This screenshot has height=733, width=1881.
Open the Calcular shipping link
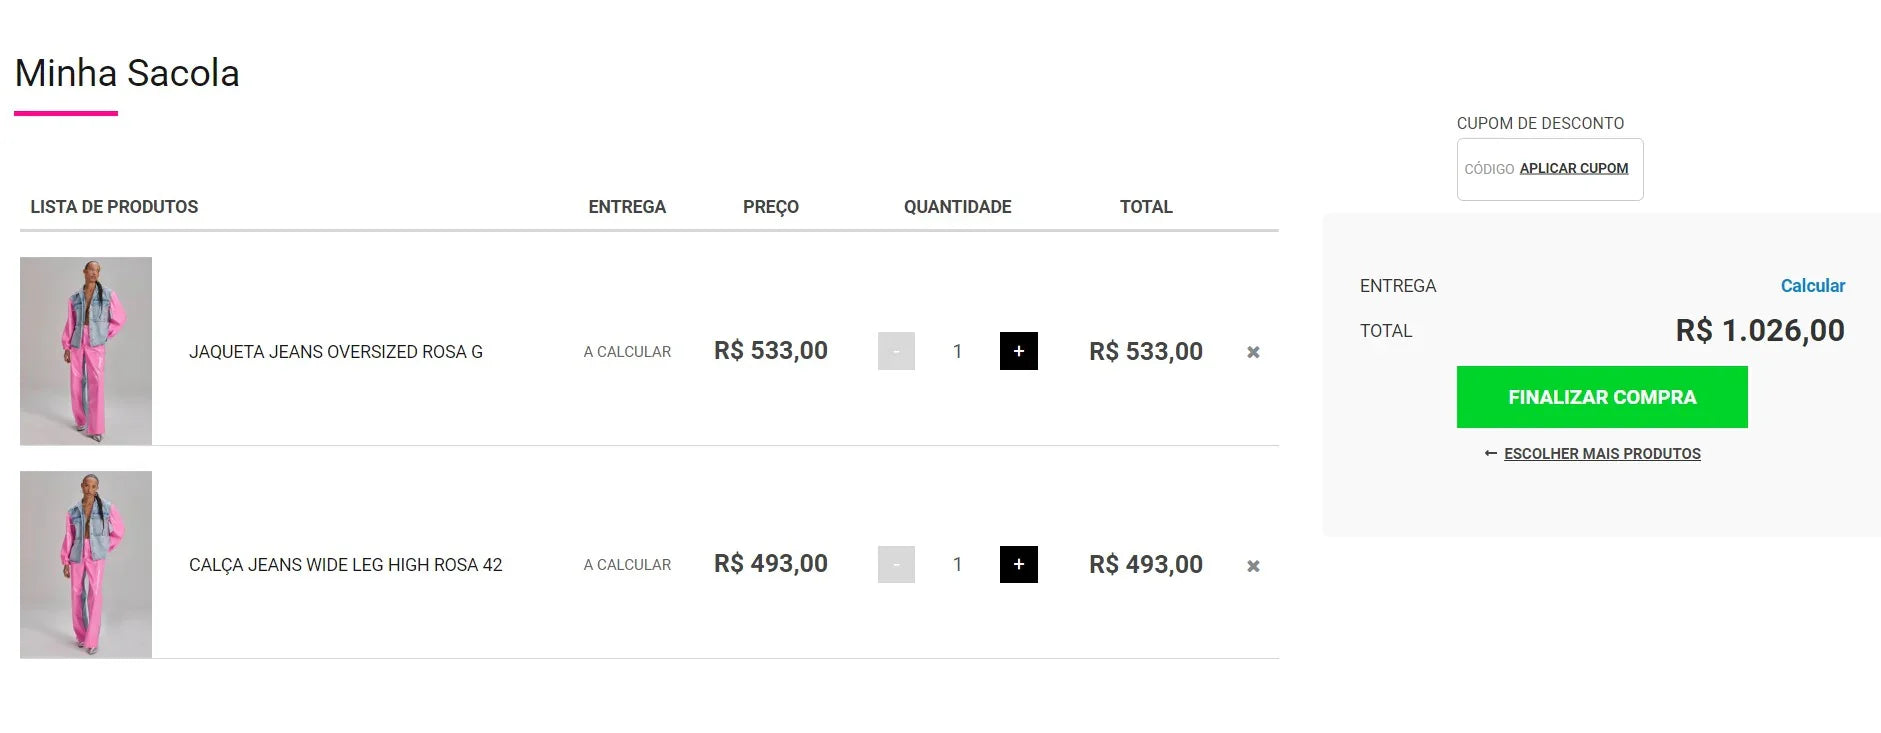(1813, 286)
